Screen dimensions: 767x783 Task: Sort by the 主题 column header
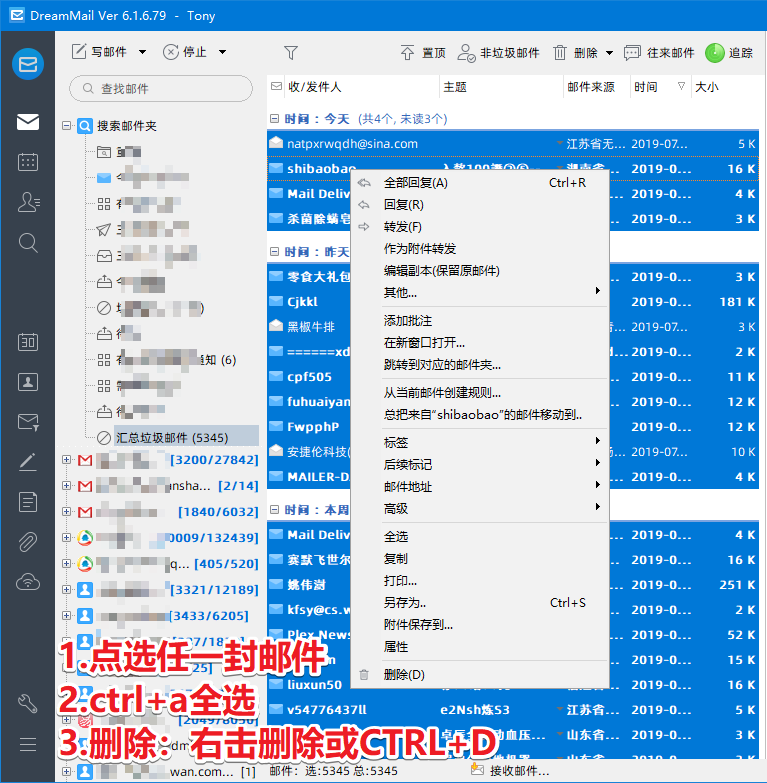(501, 87)
